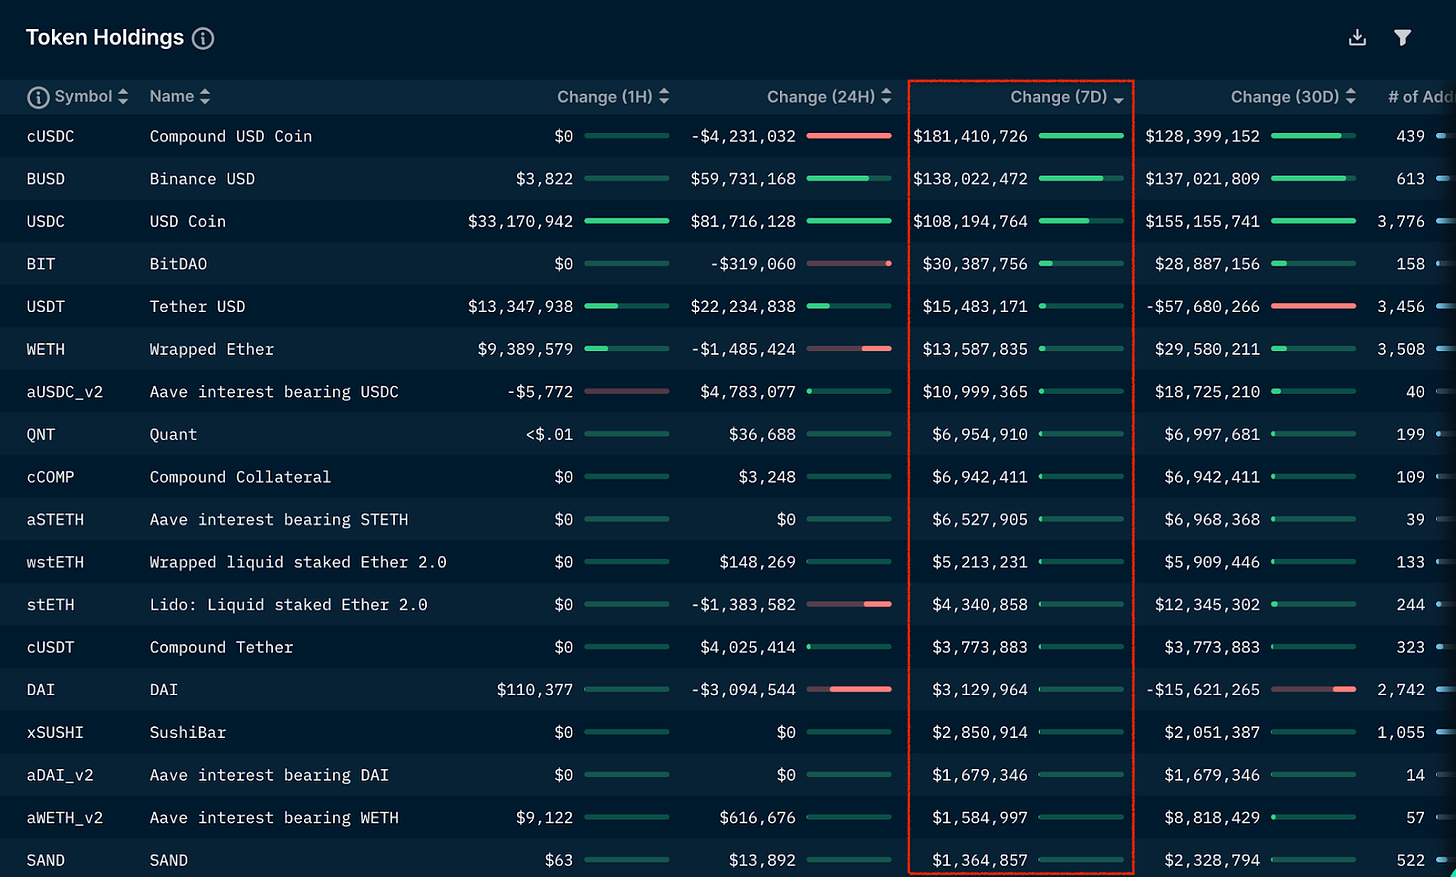Click the 1,055 address count
Viewport: 1456px width, 877px height.
1401,733
